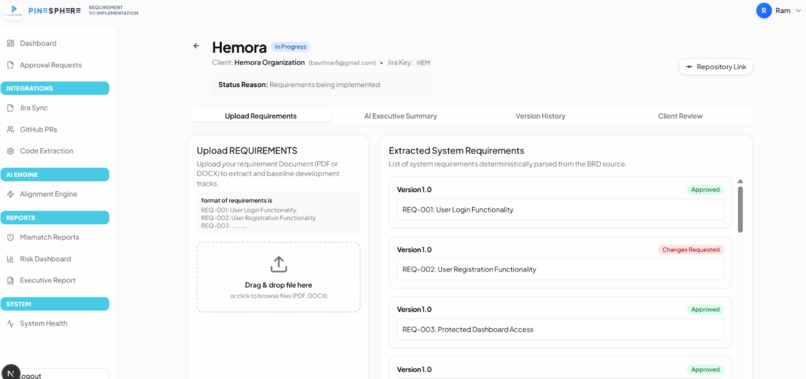Click the HEM Jira key badge

[x=423, y=63]
